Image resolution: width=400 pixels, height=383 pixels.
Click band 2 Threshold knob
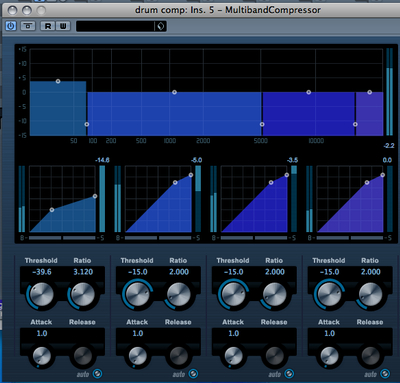[137, 294]
